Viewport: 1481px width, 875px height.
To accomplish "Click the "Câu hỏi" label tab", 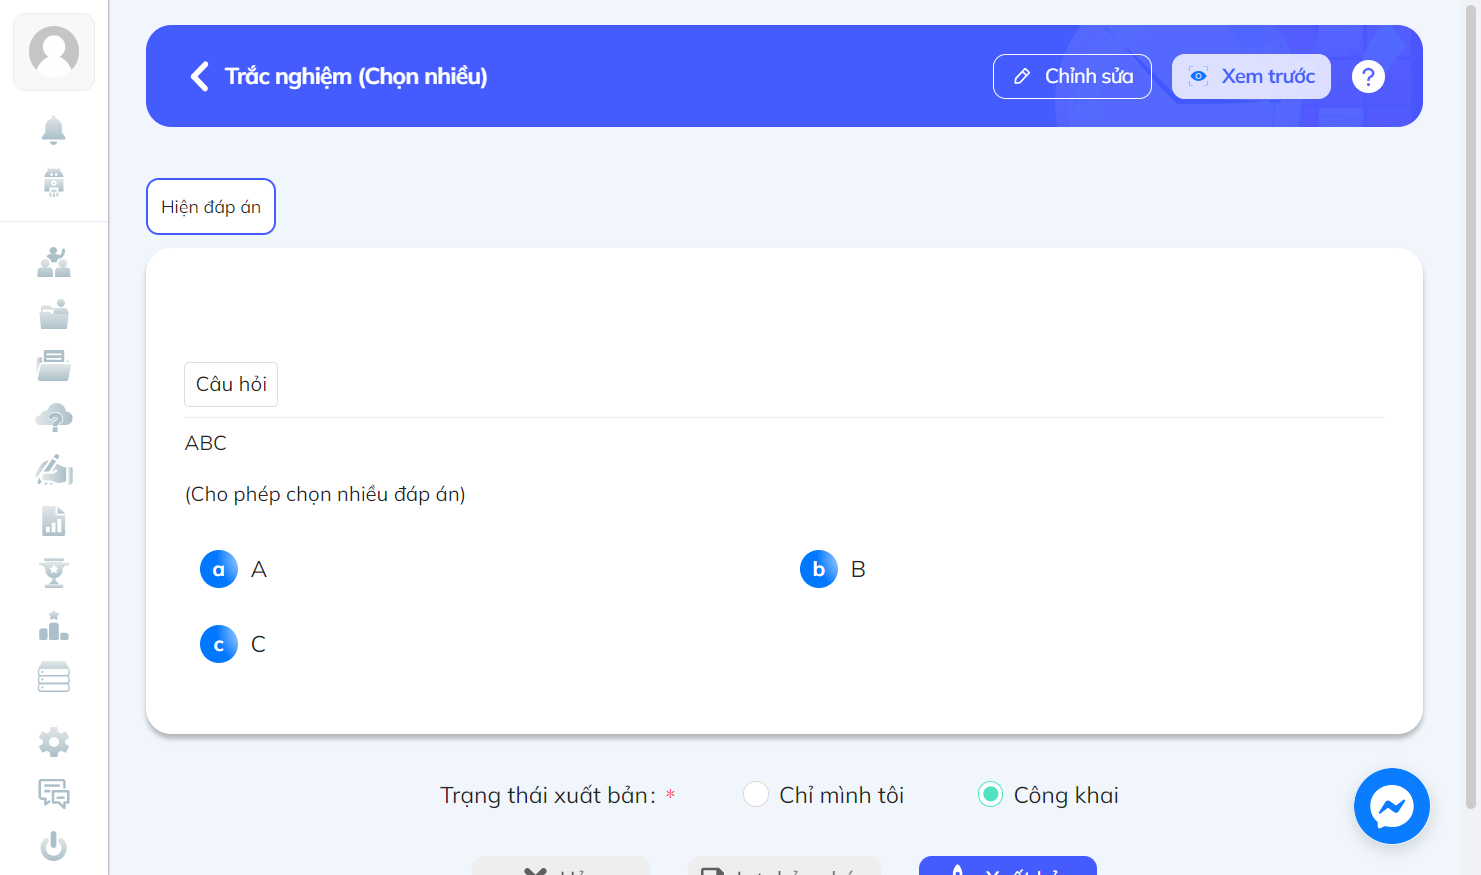I will (x=231, y=384).
